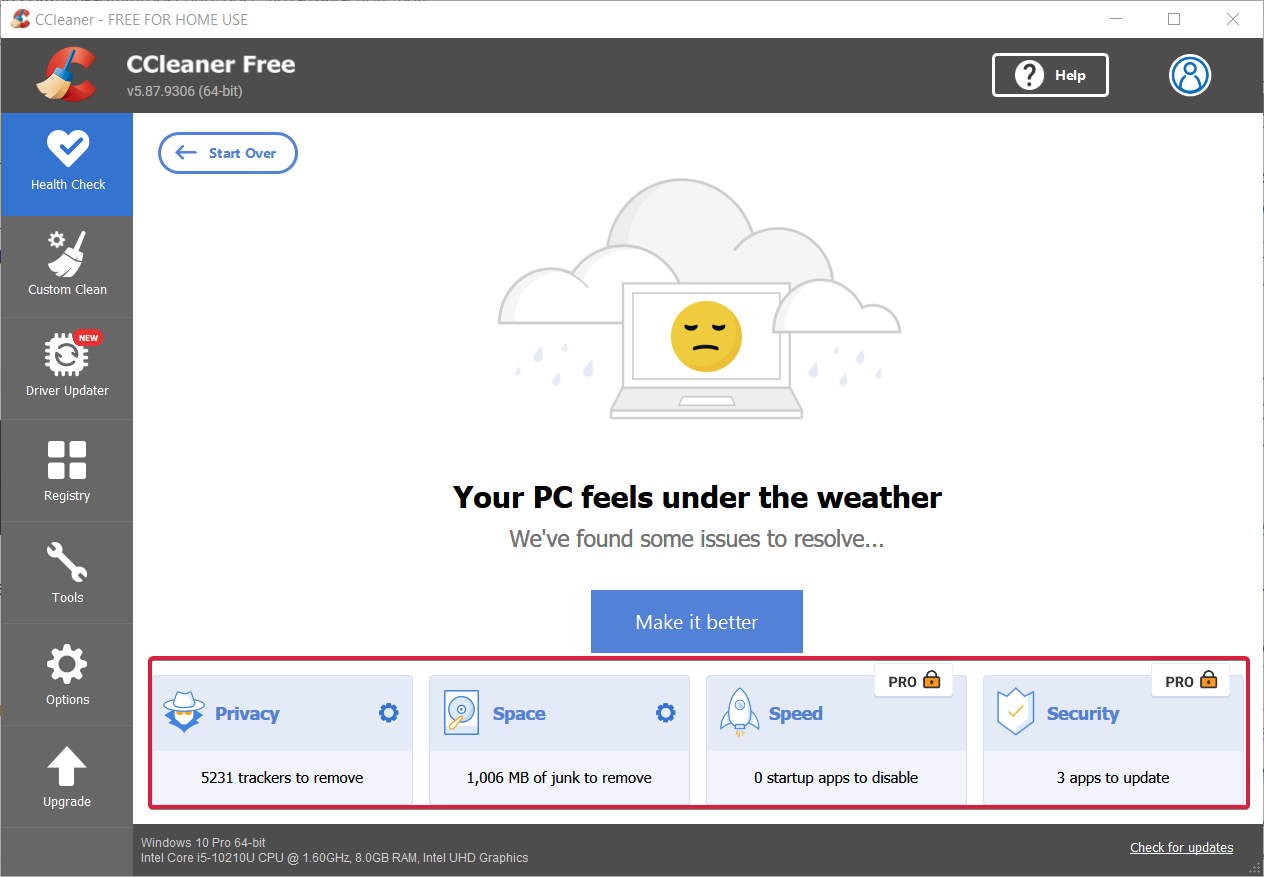
Task: Click the NEW badge on Driver Updater
Action: pyautogui.click(x=88, y=338)
